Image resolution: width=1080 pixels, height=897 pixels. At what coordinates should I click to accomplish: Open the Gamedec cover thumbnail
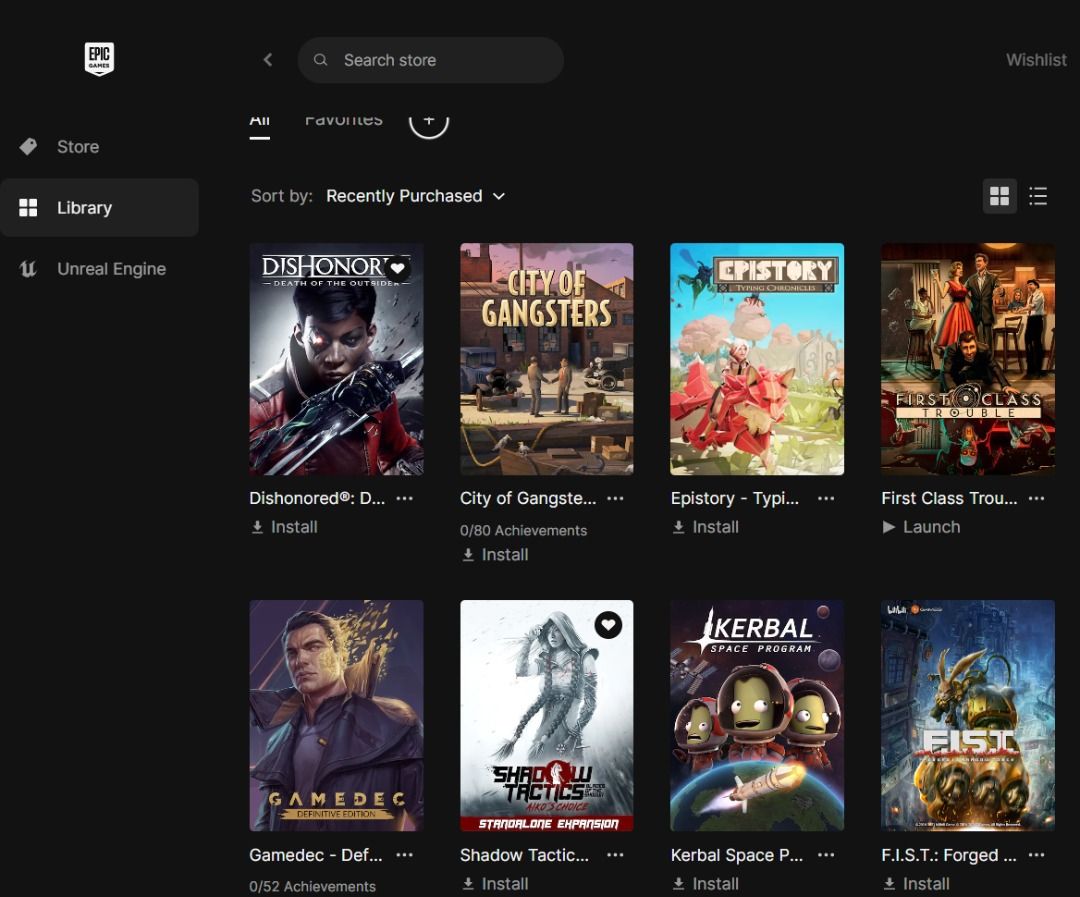click(336, 716)
